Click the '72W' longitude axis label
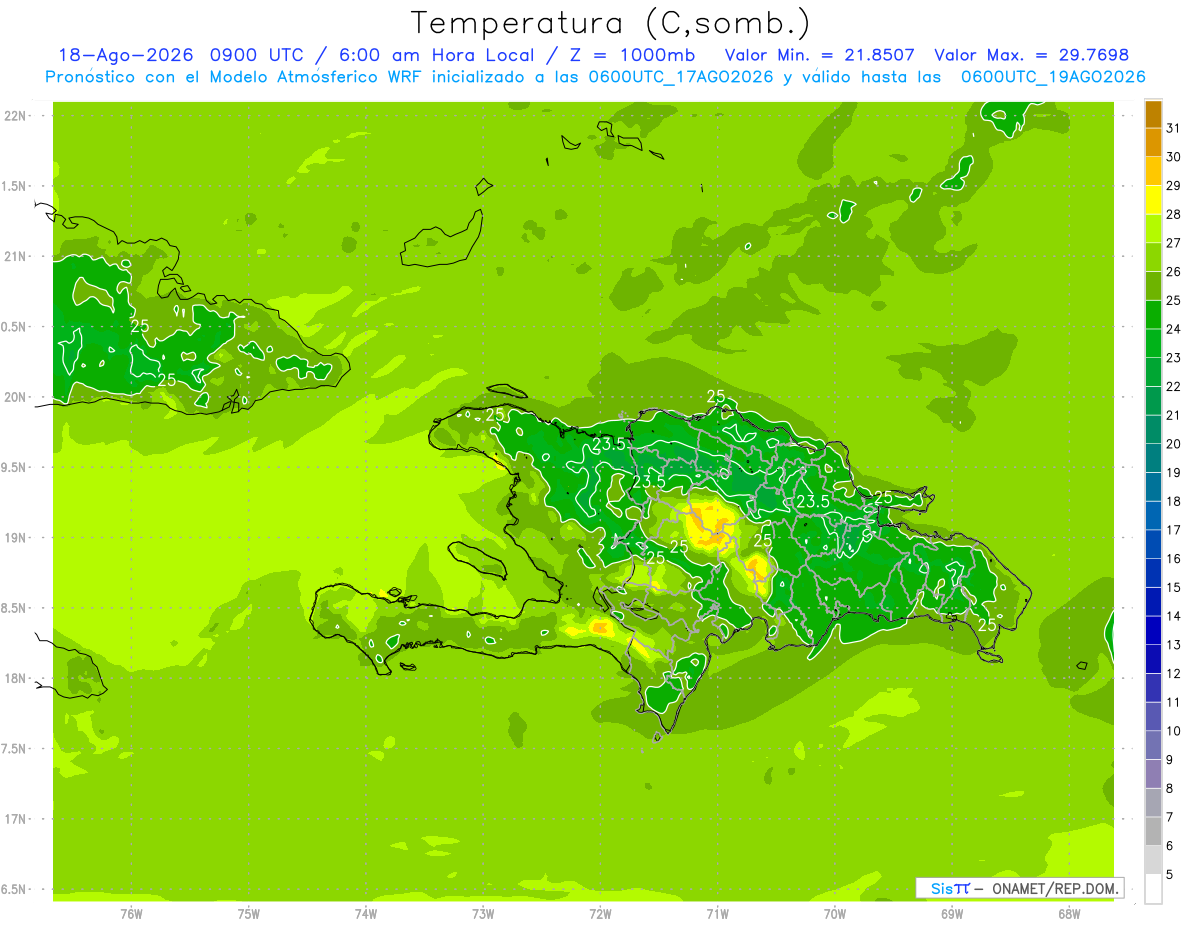Viewport: 1200px width, 927px height. pos(600,914)
